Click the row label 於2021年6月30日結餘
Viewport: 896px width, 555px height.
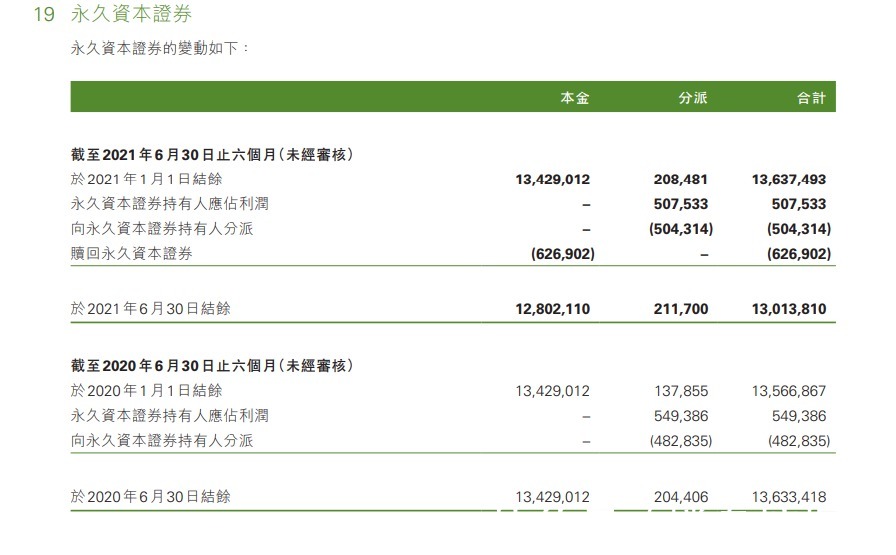point(151,309)
